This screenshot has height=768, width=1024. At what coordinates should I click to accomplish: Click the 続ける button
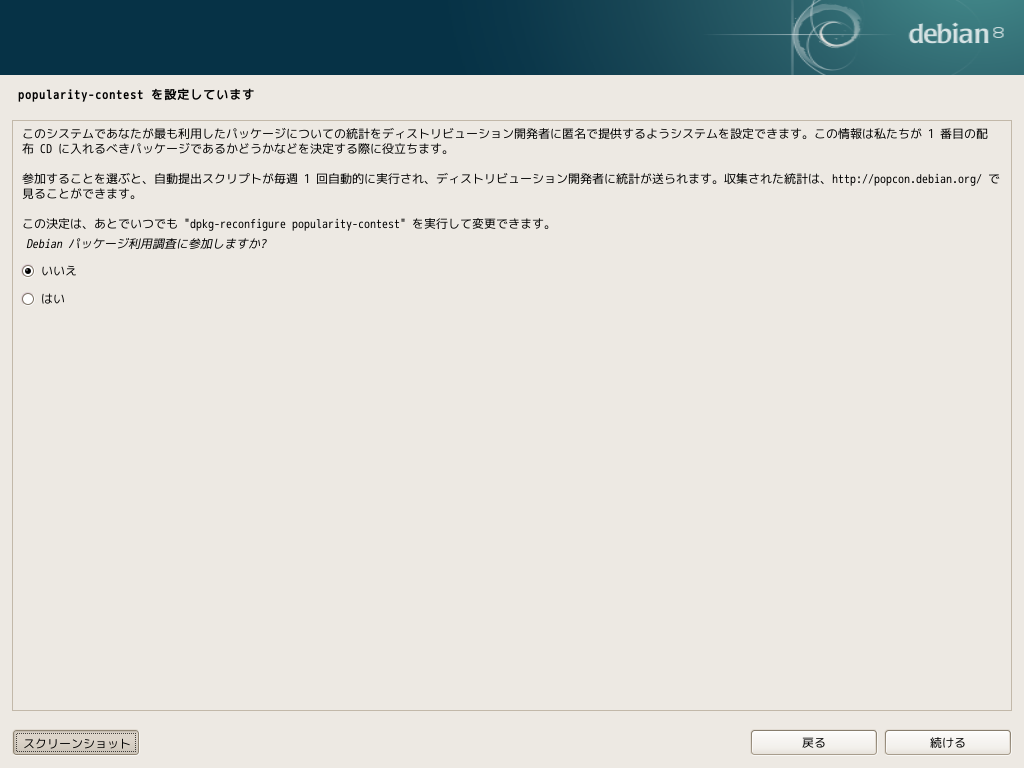[948, 743]
